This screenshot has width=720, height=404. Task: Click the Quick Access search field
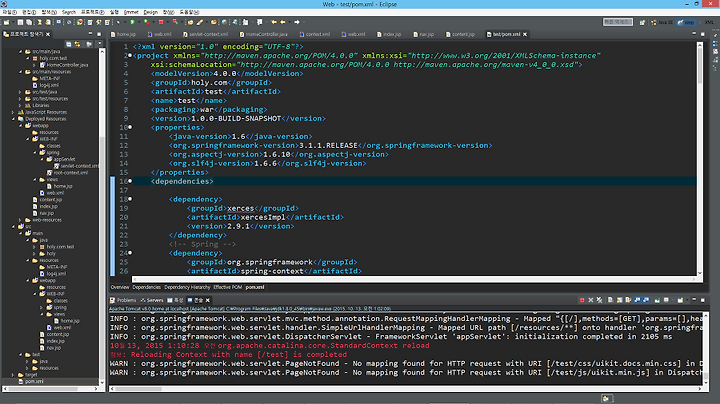click(x=618, y=22)
